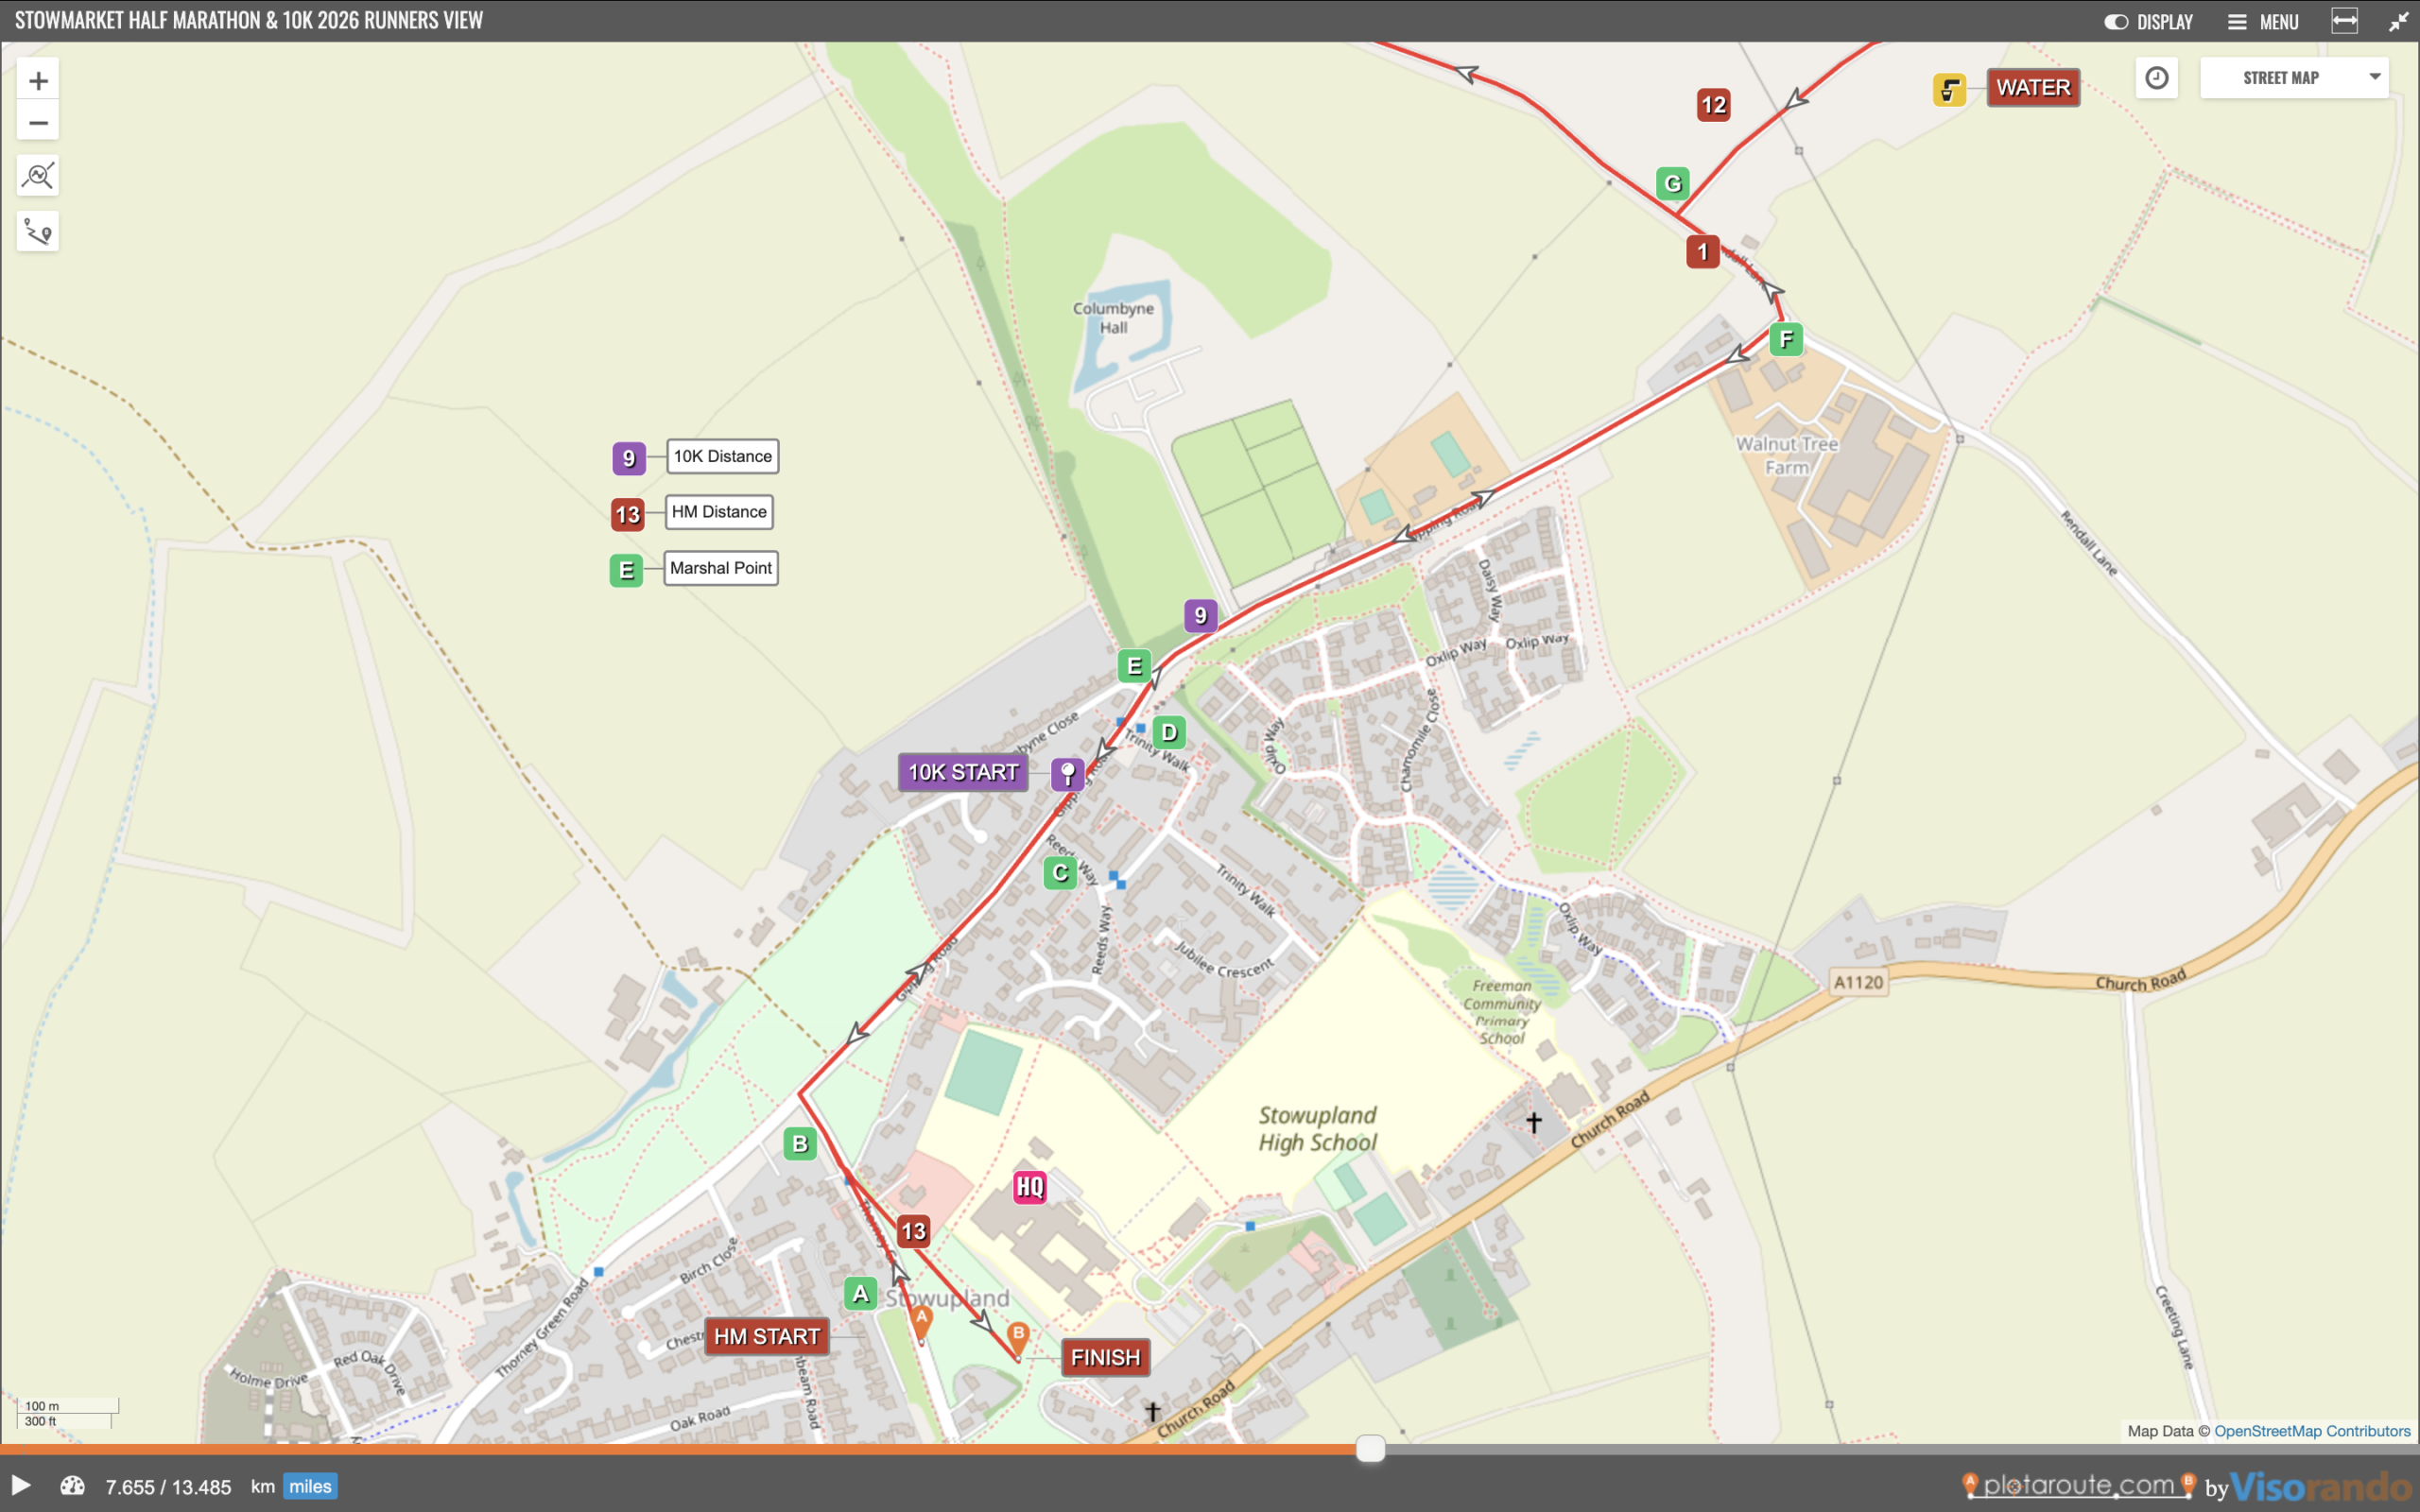Click the Stowupland High School map label
Screen dimensions: 2420x1512
[1317, 1129]
